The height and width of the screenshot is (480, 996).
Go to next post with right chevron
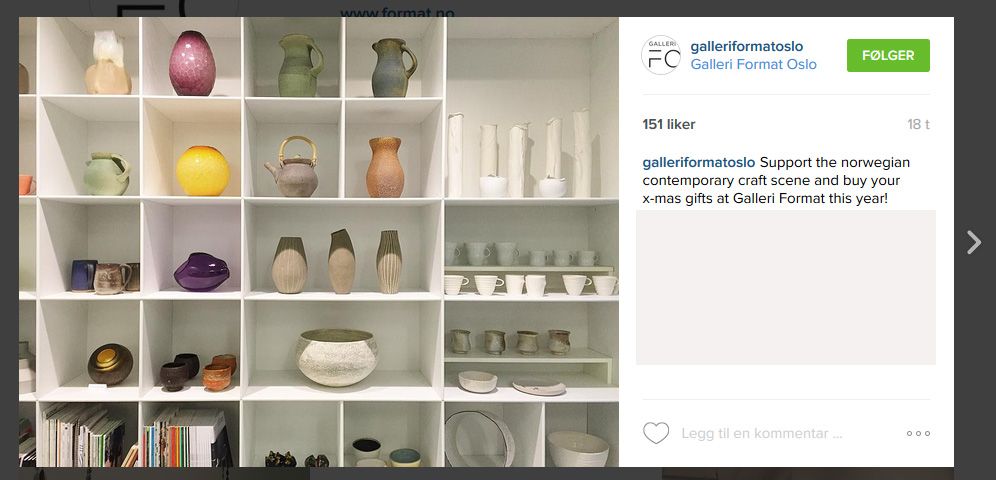(974, 242)
